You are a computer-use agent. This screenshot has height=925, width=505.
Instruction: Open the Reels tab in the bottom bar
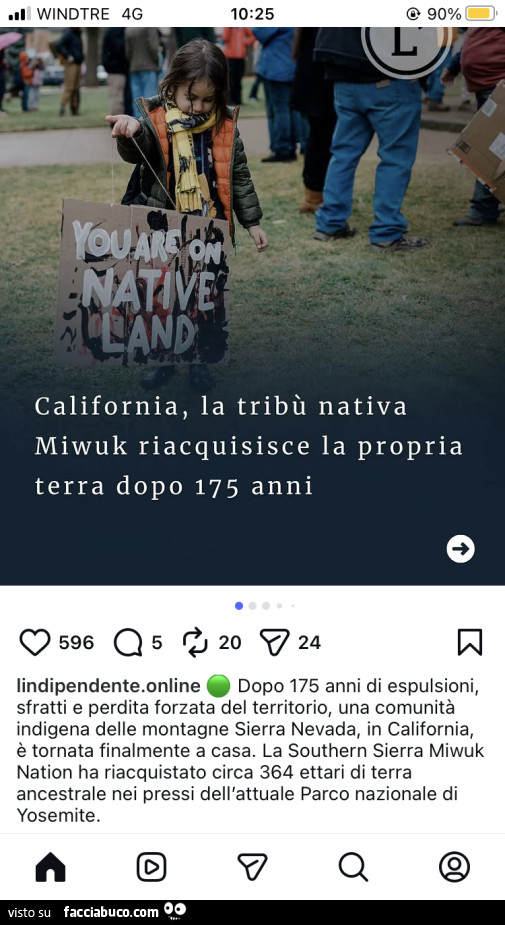152,867
